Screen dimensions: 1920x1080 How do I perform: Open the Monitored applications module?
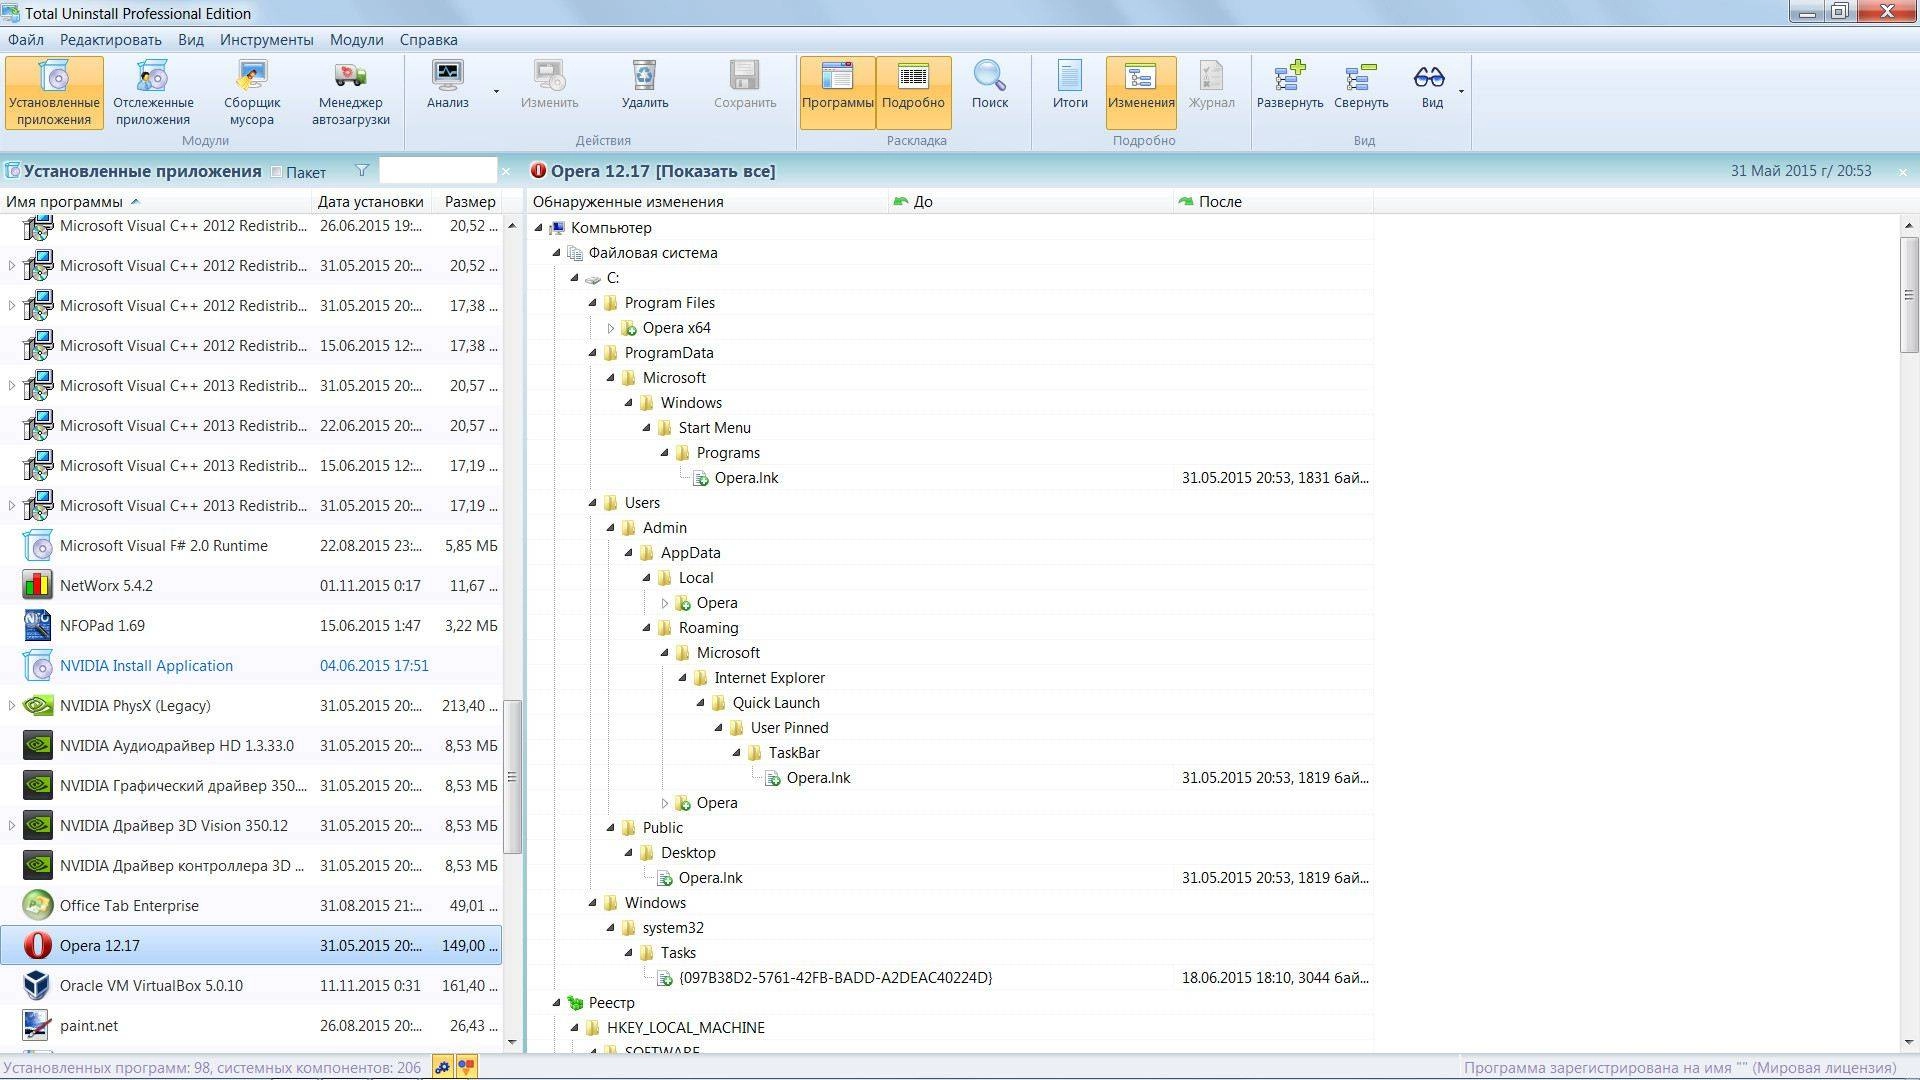pyautogui.click(x=153, y=92)
